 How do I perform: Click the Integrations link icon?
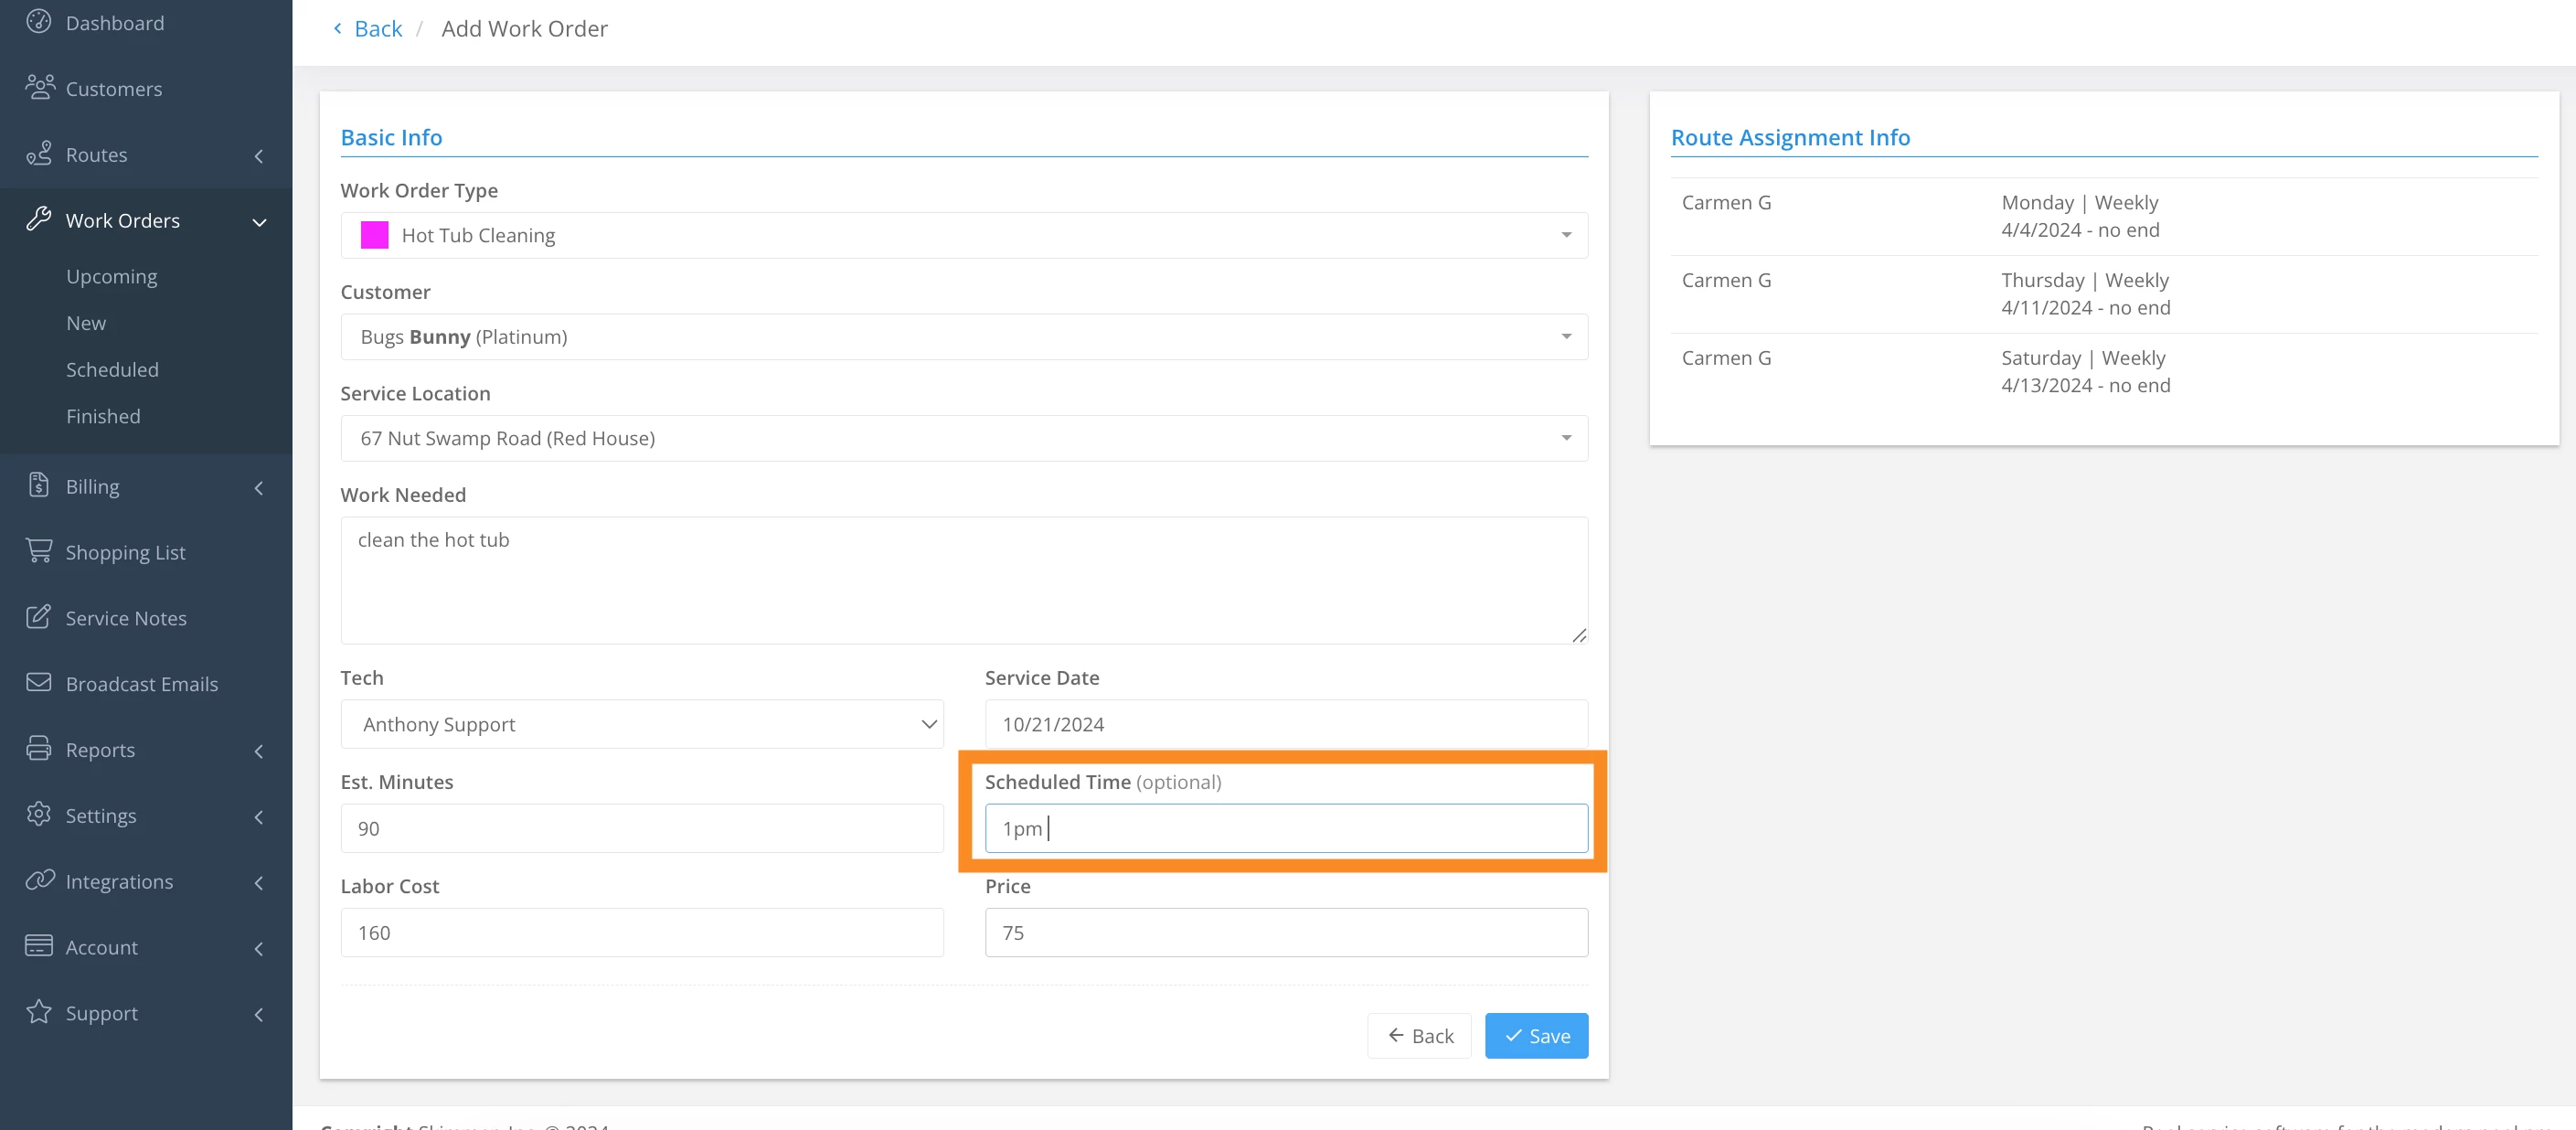(38, 881)
